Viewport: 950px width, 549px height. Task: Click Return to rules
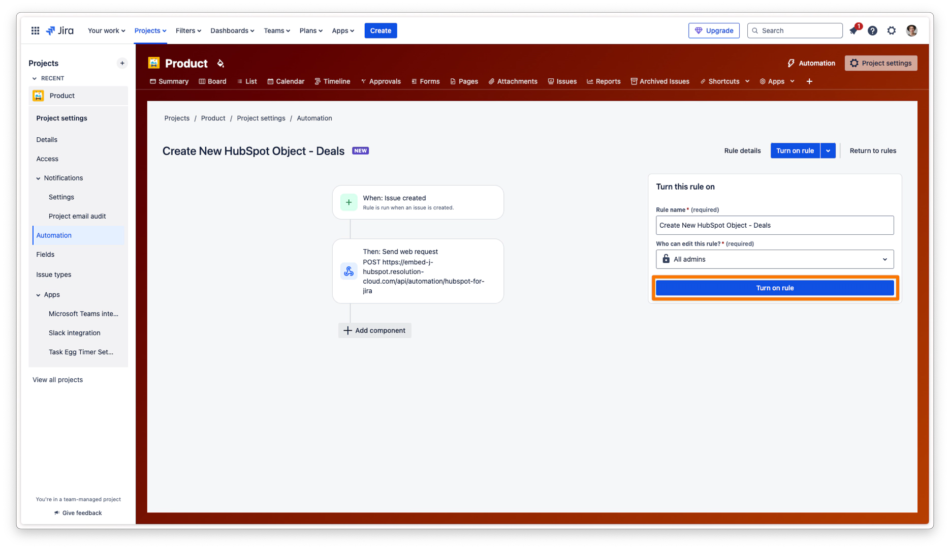click(x=872, y=151)
